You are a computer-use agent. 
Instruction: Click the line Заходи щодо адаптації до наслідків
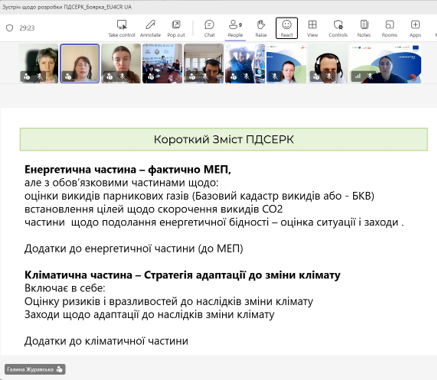pyautogui.click(x=149, y=314)
